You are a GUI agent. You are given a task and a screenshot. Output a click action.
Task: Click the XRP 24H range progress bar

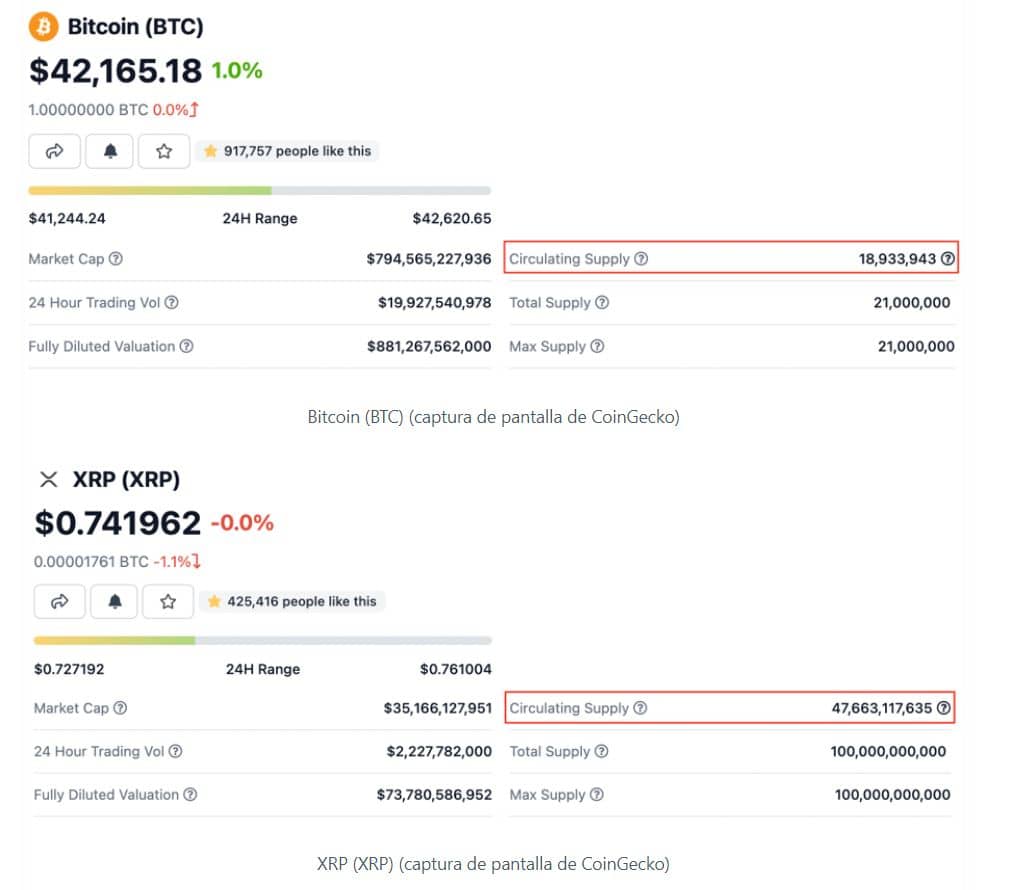[x=263, y=640]
